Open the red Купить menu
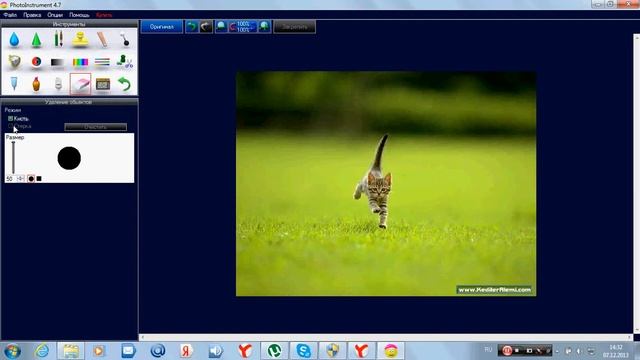Image resolution: width=640 pixels, height=360 pixels. click(x=104, y=15)
